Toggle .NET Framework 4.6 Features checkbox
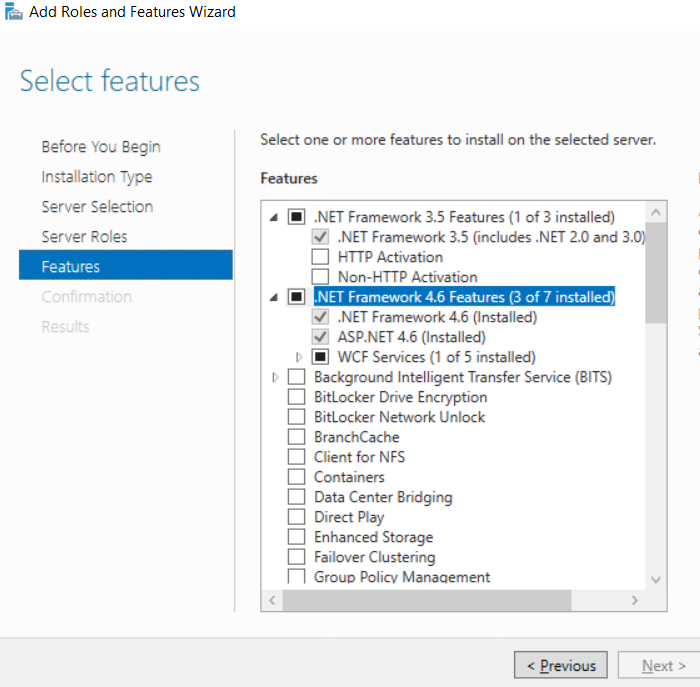This screenshot has width=700, height=687. 296,297
